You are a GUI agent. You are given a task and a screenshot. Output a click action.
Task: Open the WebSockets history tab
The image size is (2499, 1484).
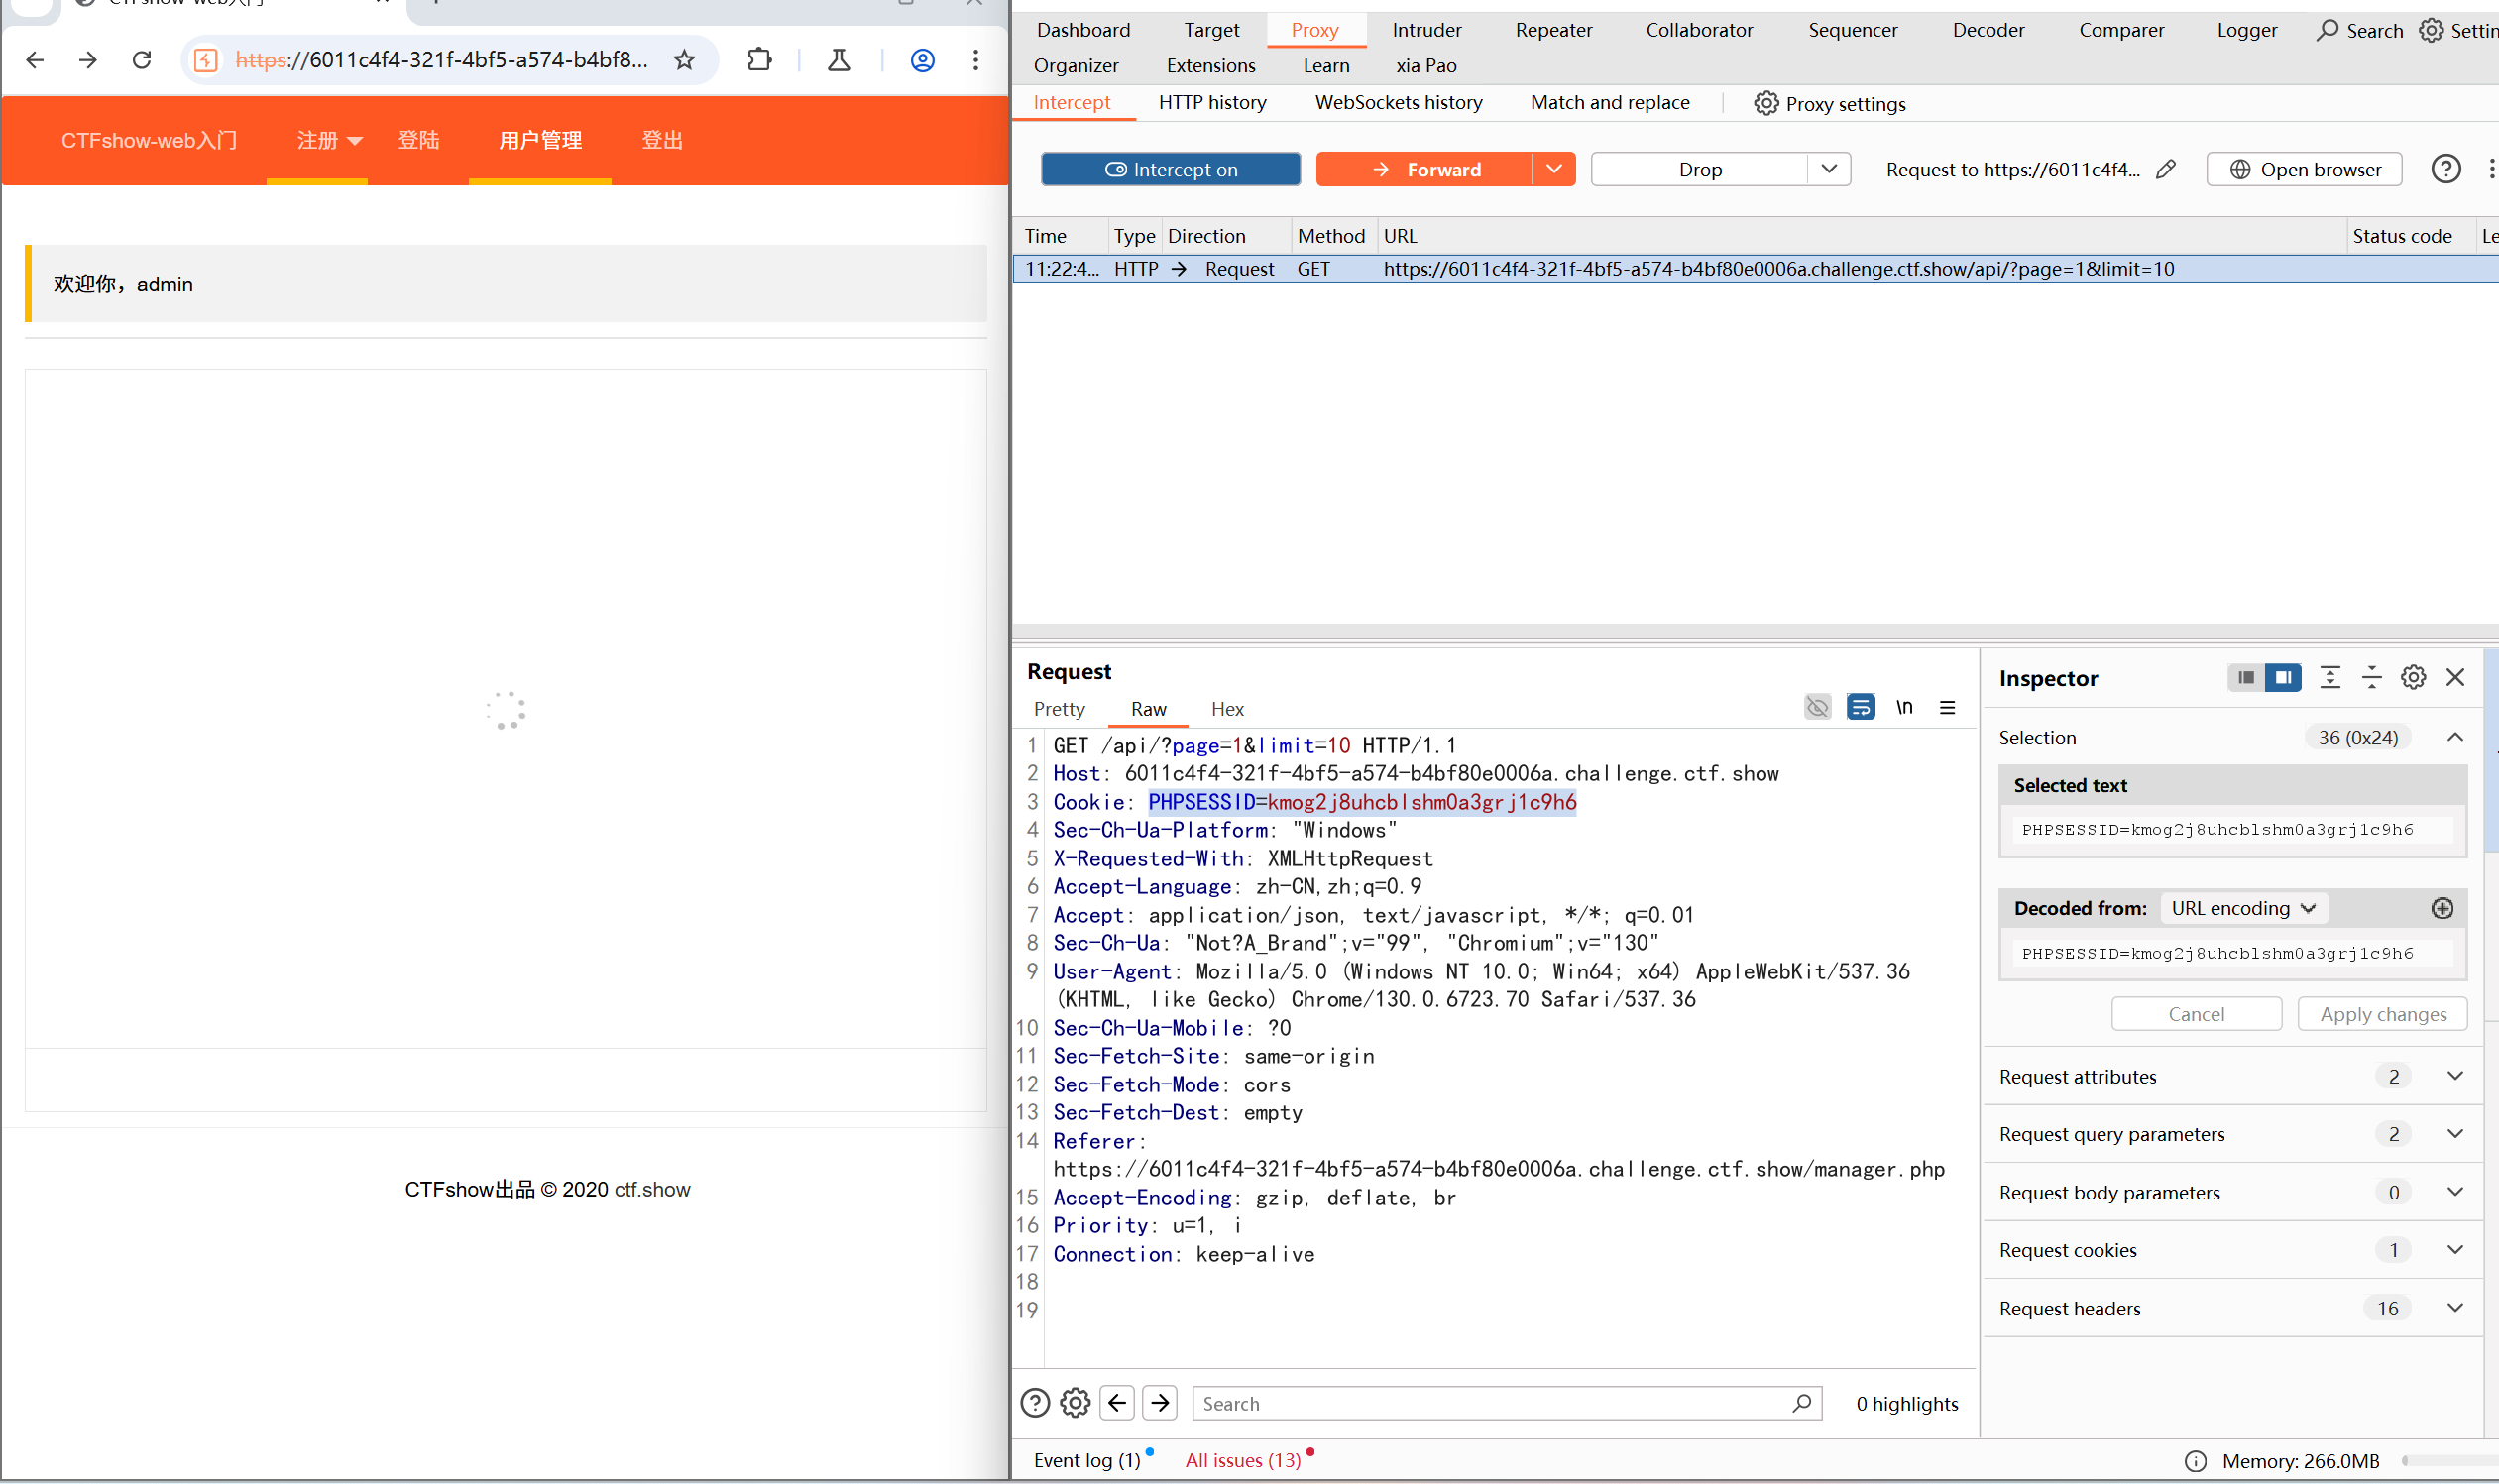(x=1398, y=102)
